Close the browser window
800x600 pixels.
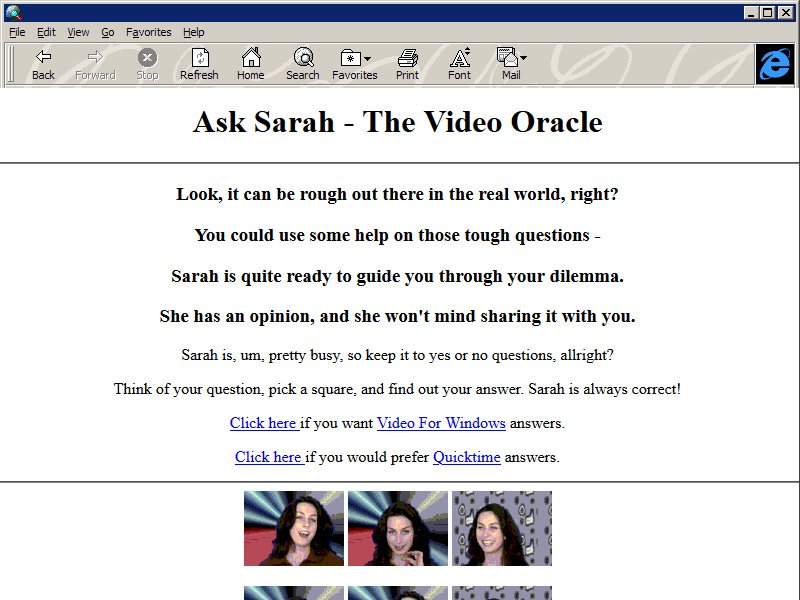click(x=786, y=12)
